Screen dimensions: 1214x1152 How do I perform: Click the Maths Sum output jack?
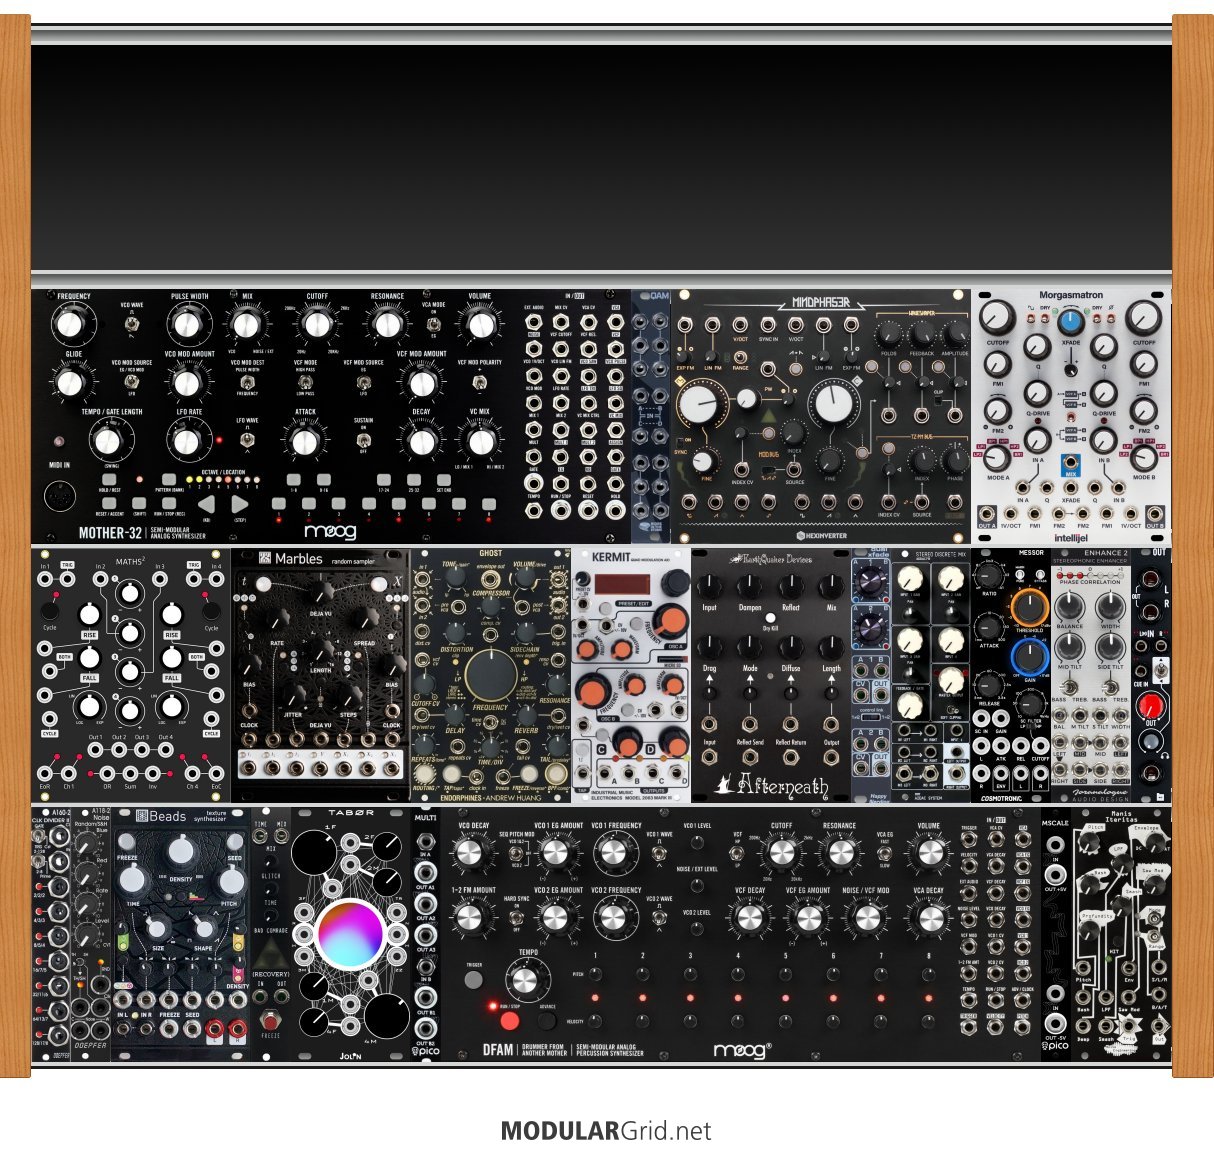[131, 773]
